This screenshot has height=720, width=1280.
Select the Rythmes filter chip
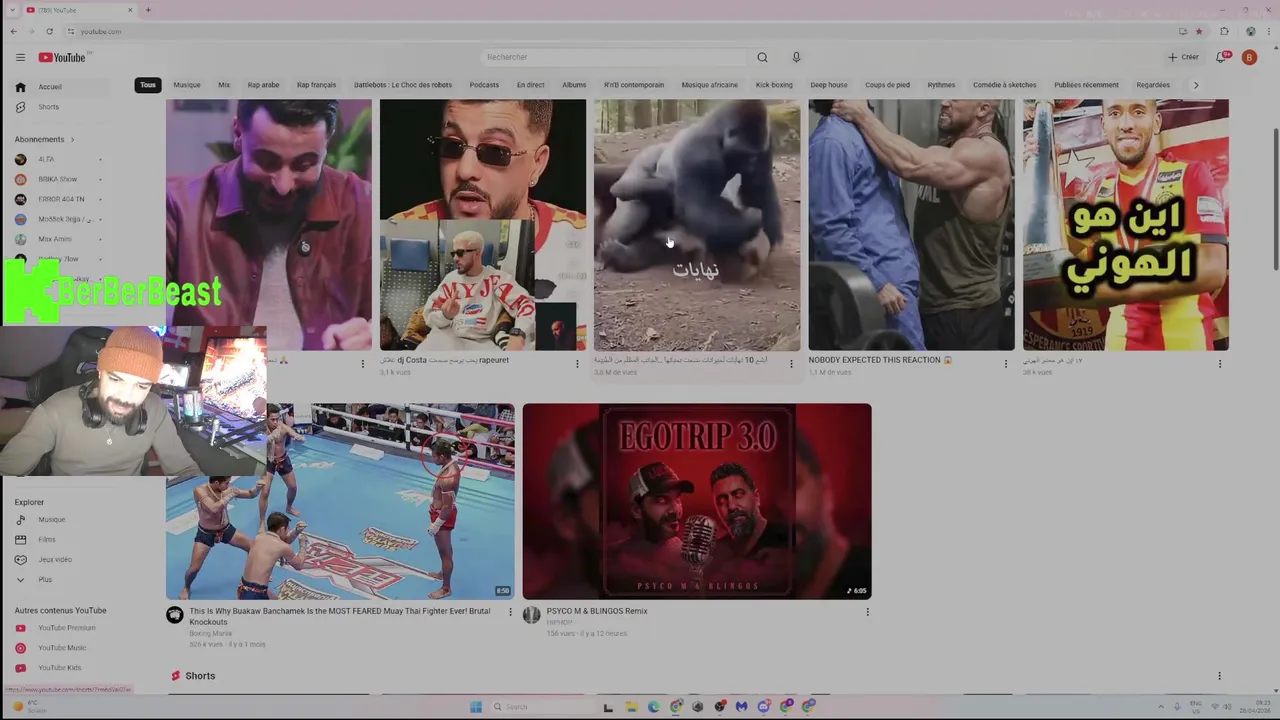[x=941, y=85]
